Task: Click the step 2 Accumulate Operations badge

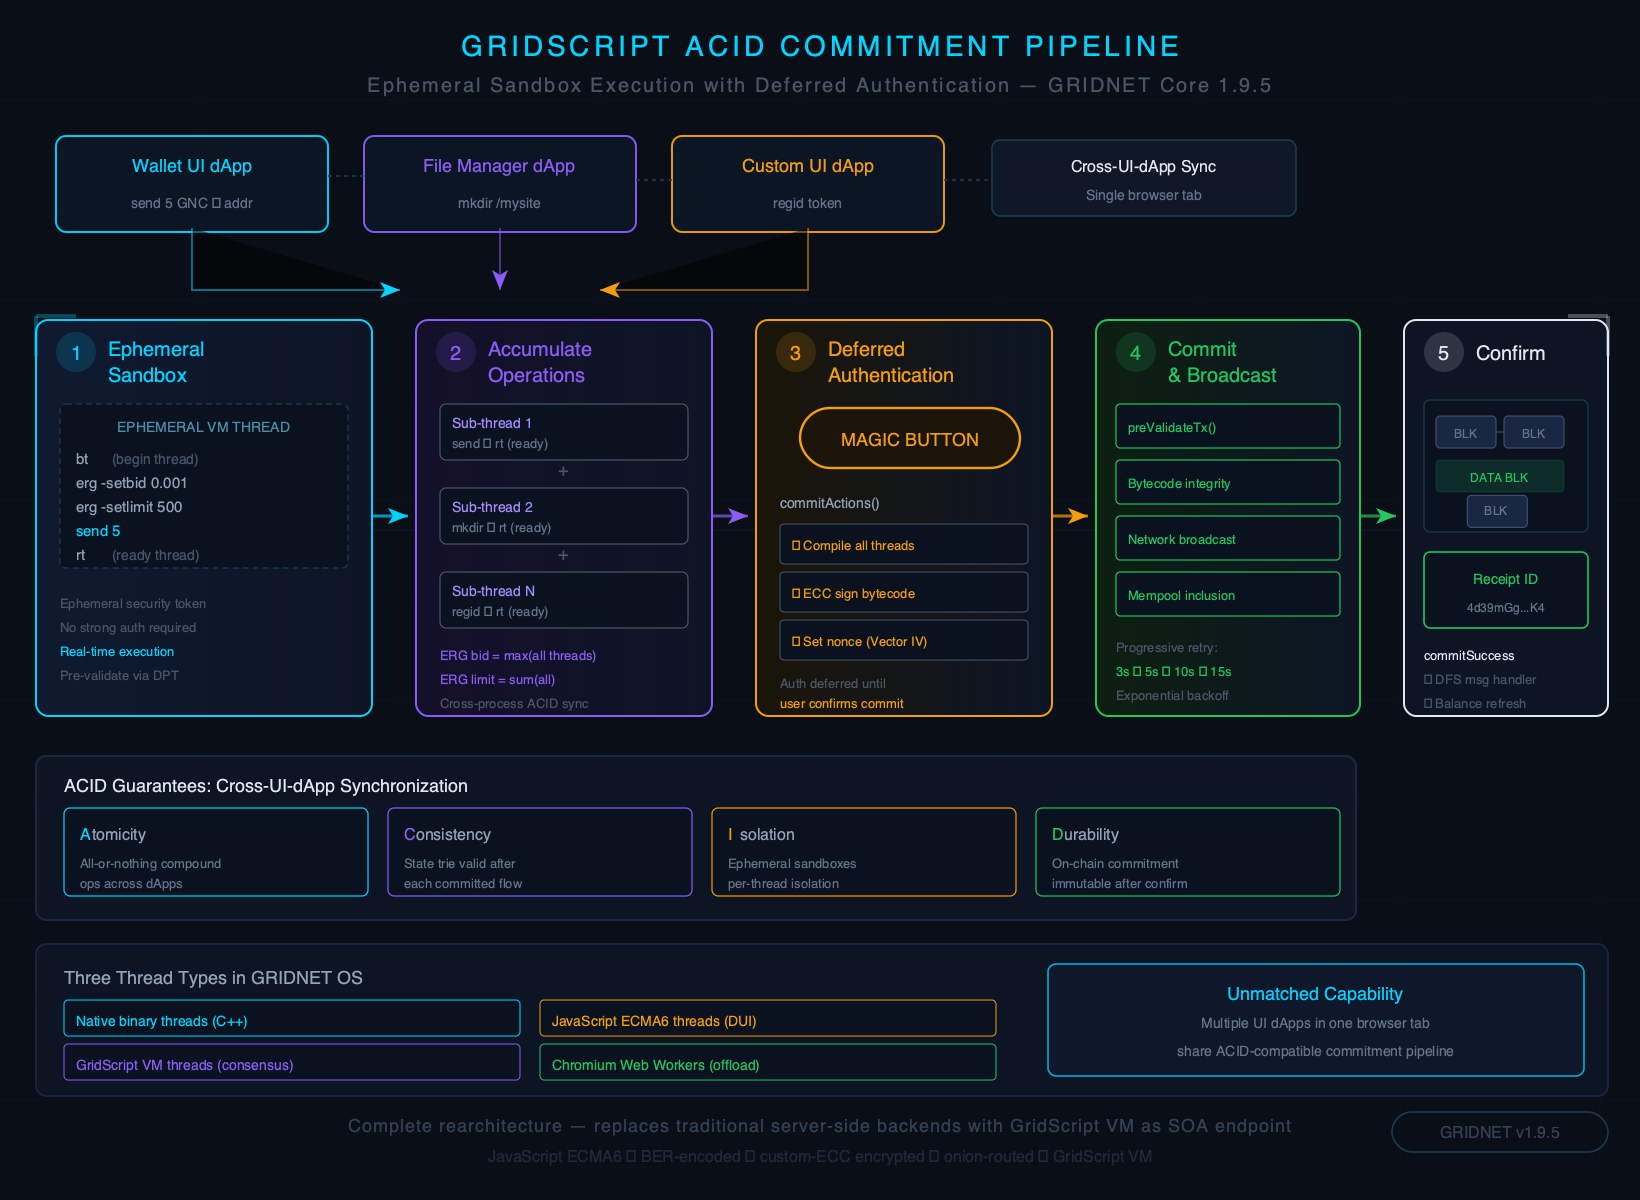Action: pos(456,353)
